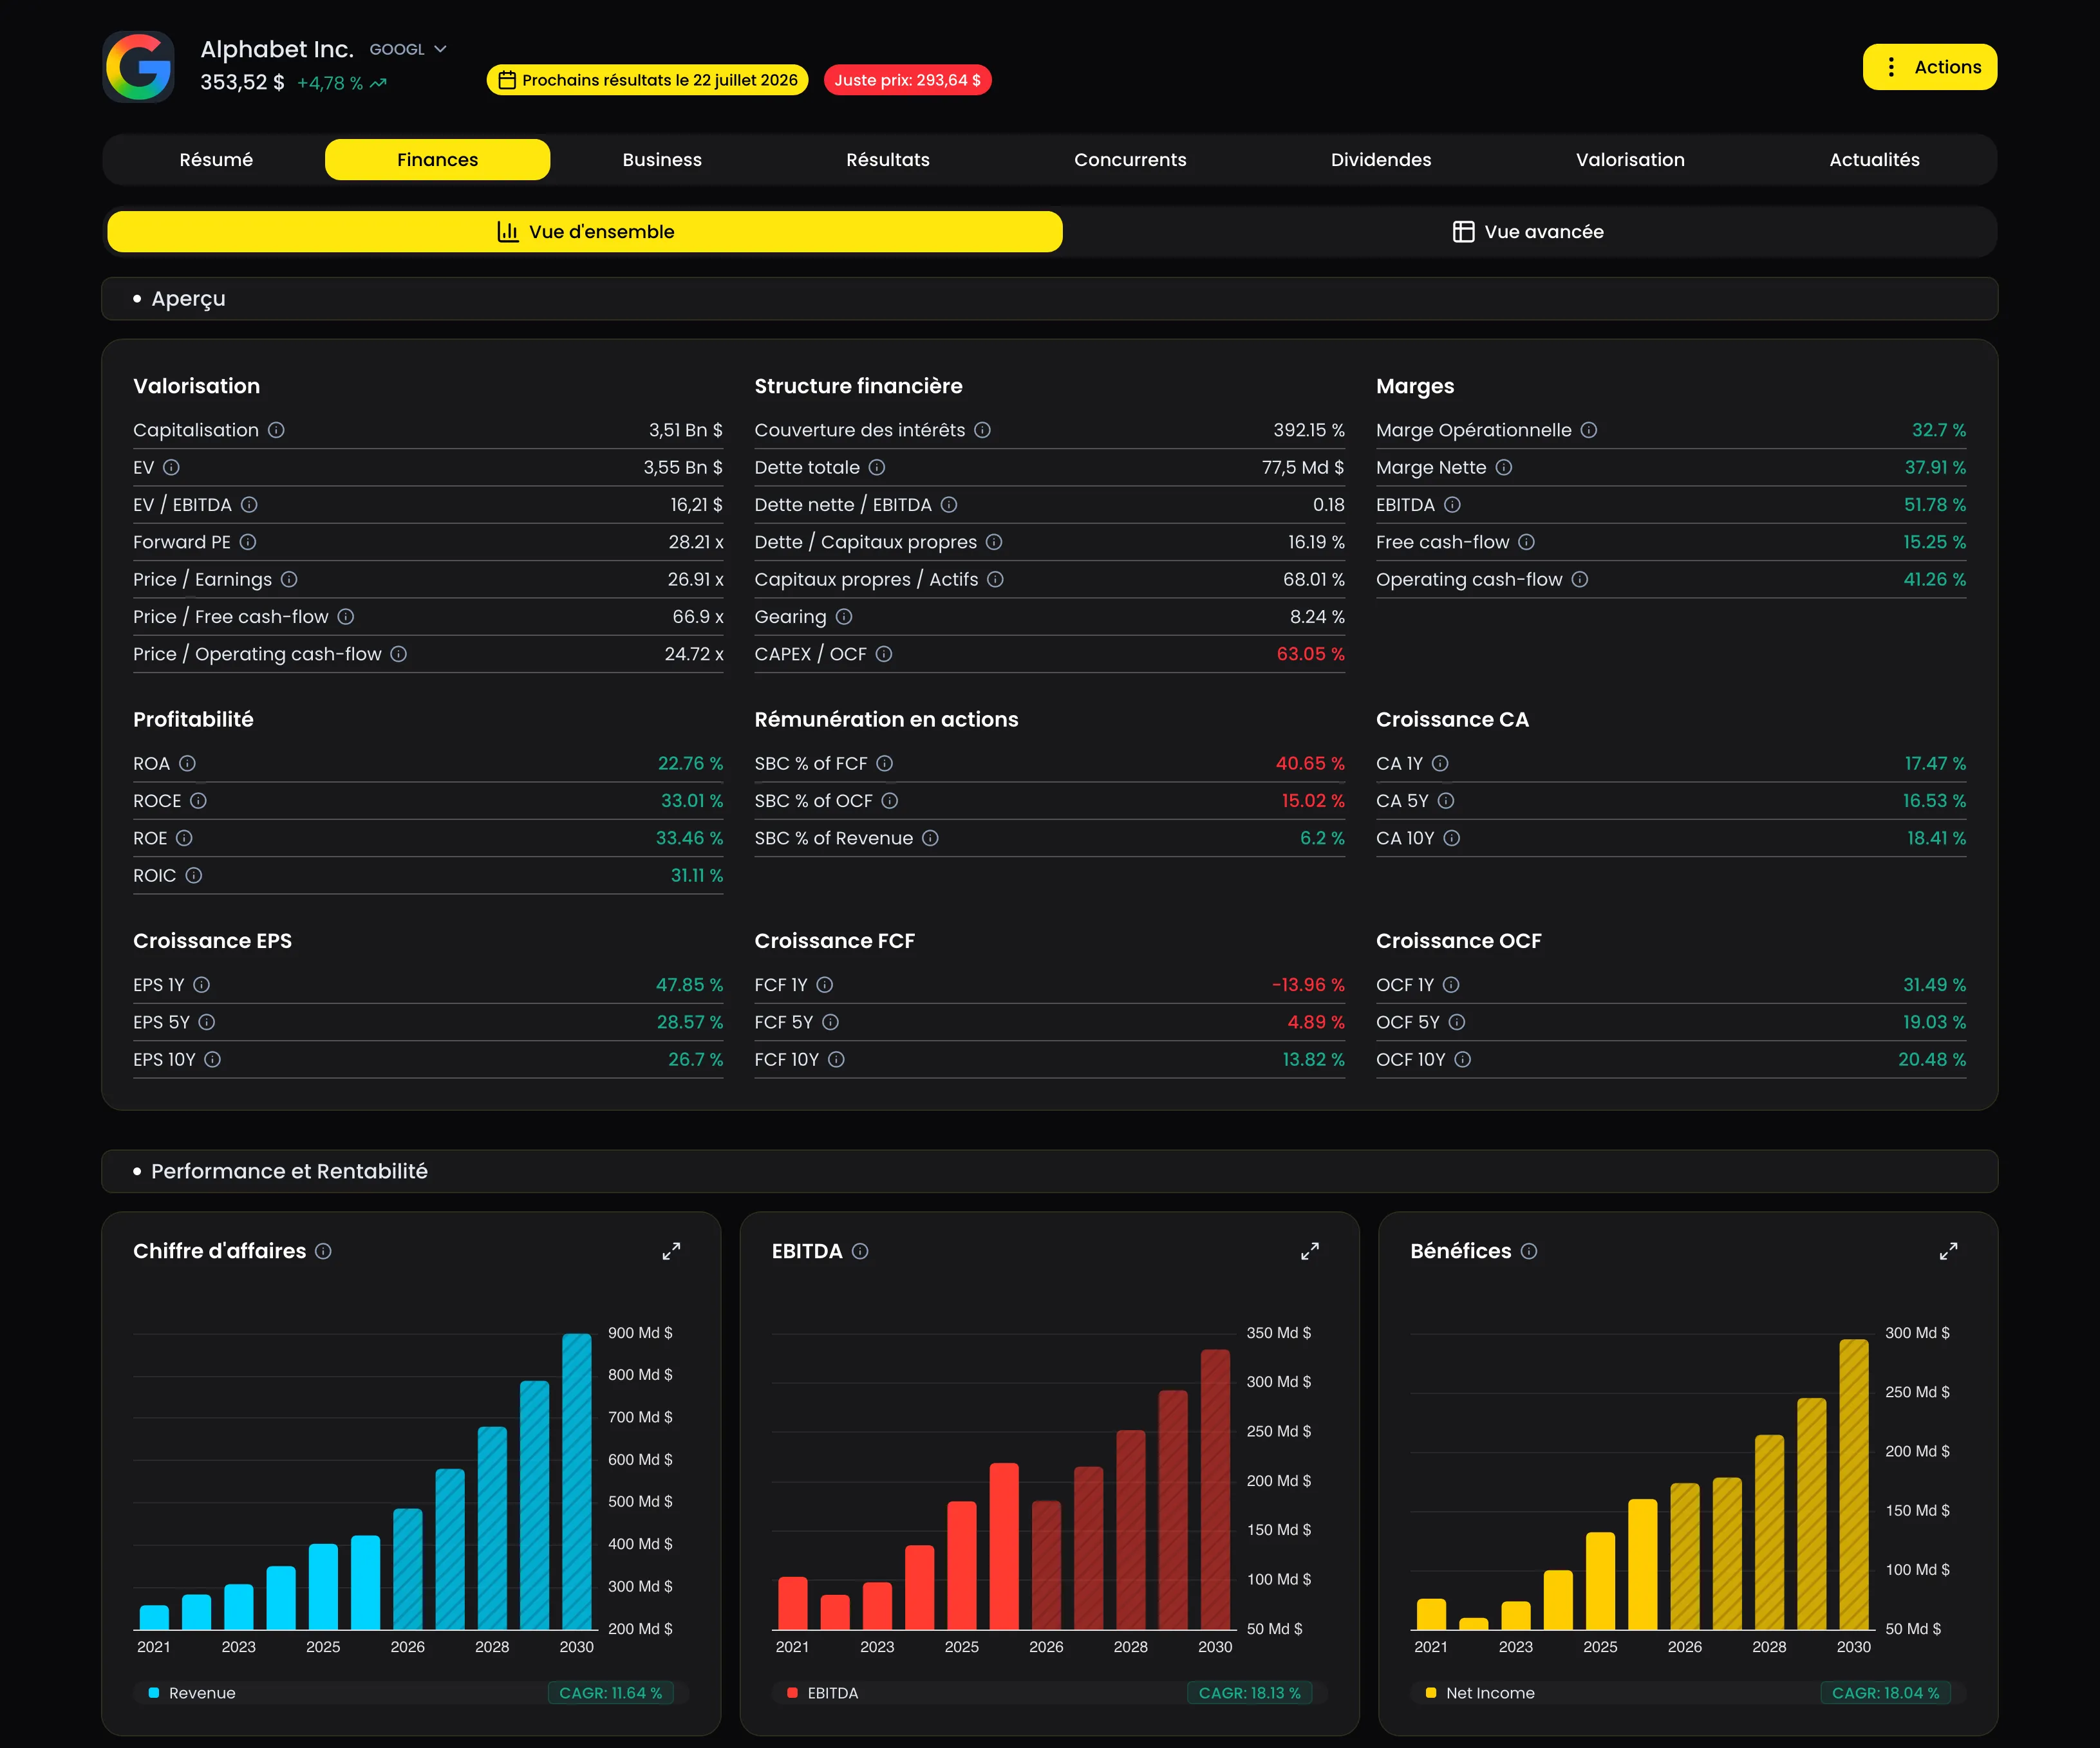Select the Vue d'ensemble view
The height and width of the screenshot is (1748, 2100).
[x=585, y=232]
